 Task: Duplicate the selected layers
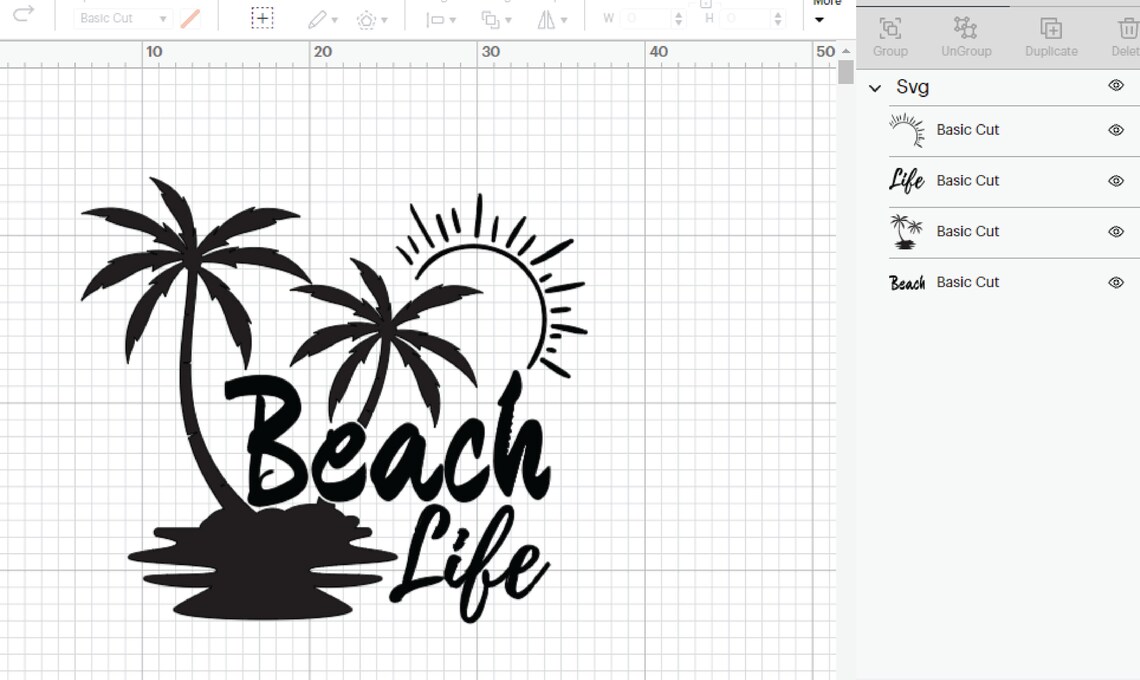point(1050,30)
